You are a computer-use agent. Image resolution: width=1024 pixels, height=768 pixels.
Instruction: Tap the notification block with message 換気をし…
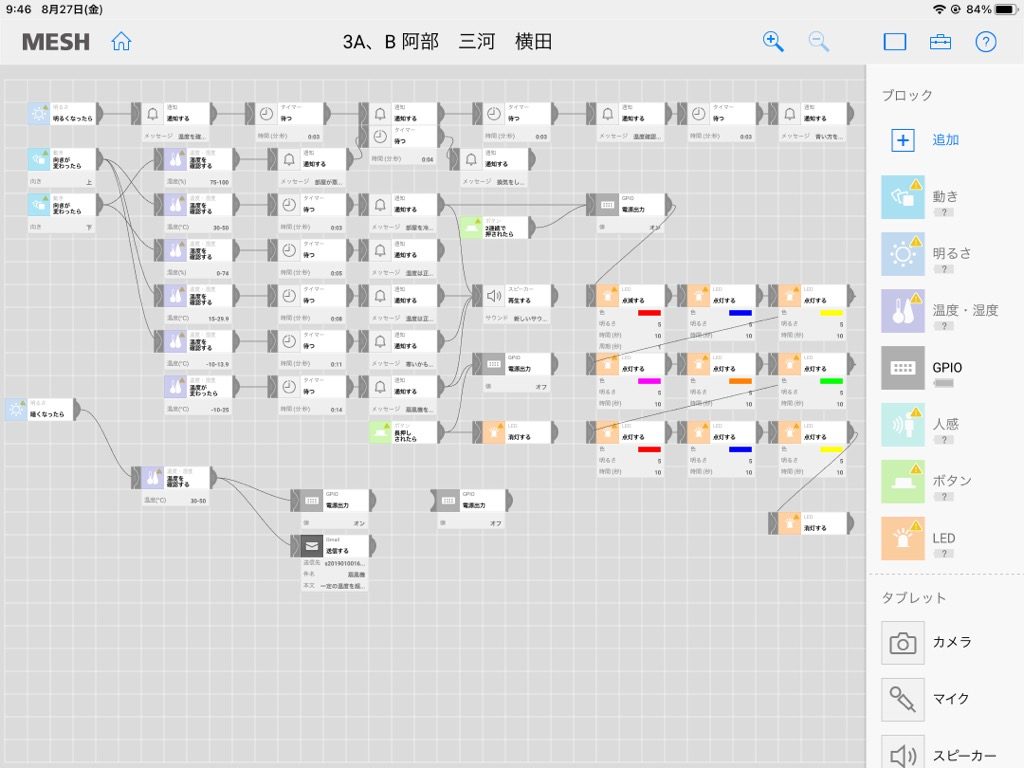coord(492,159)
